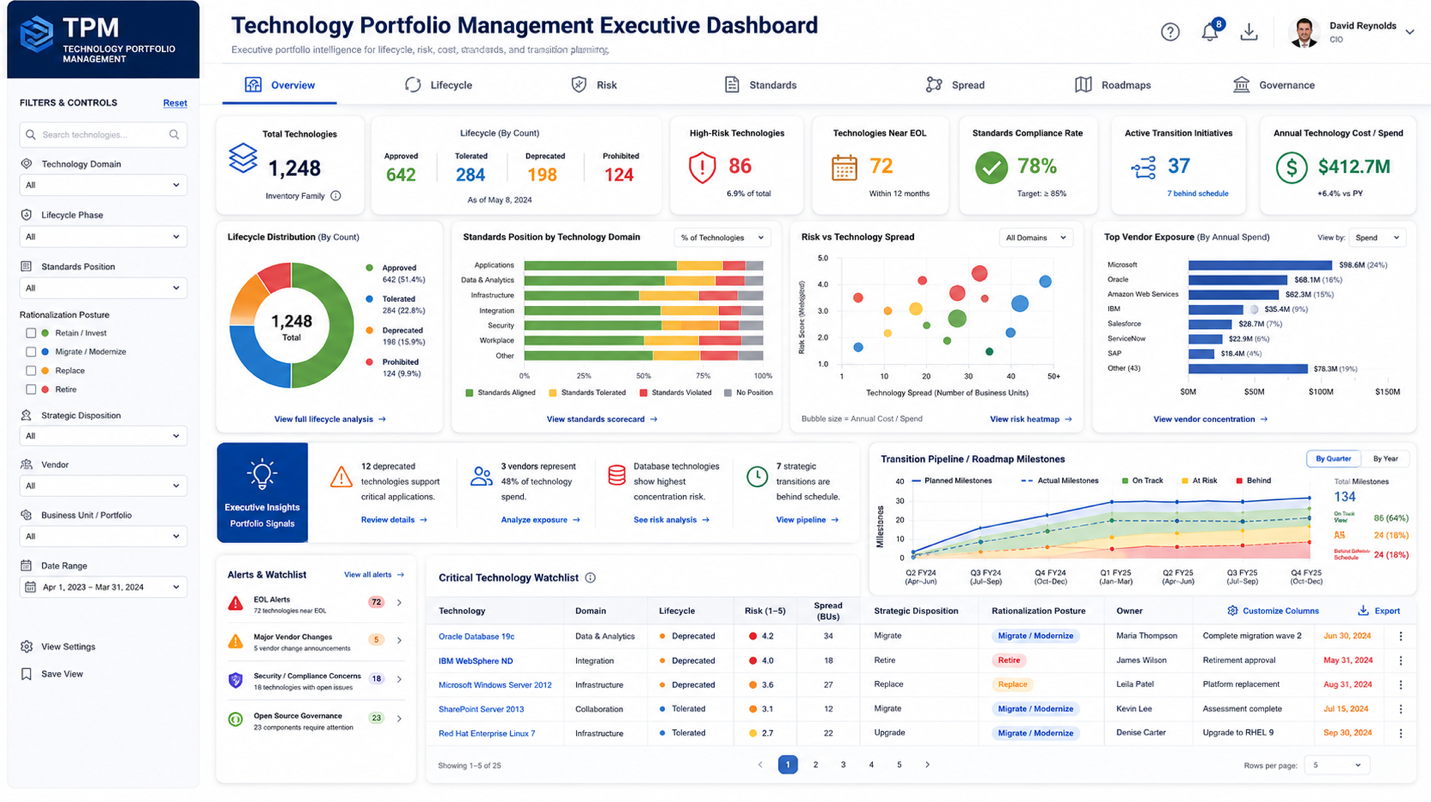Open the % of Technologies dropdown

[x=722, y=238]
